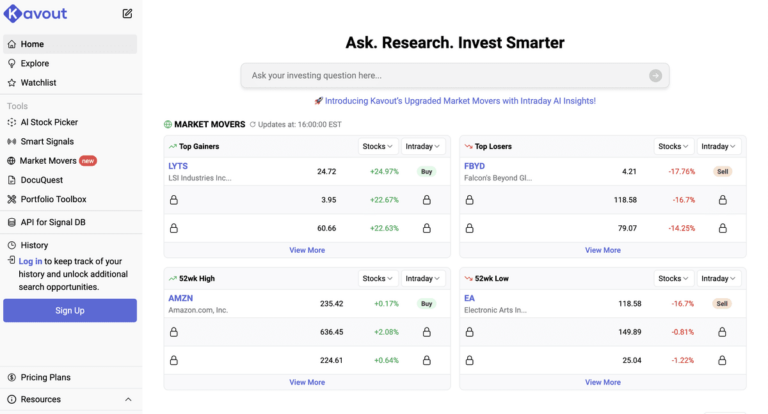Click the Kavout logo icon
The height and width of the screenshot is (414, 768).
(x=12, y=13)
